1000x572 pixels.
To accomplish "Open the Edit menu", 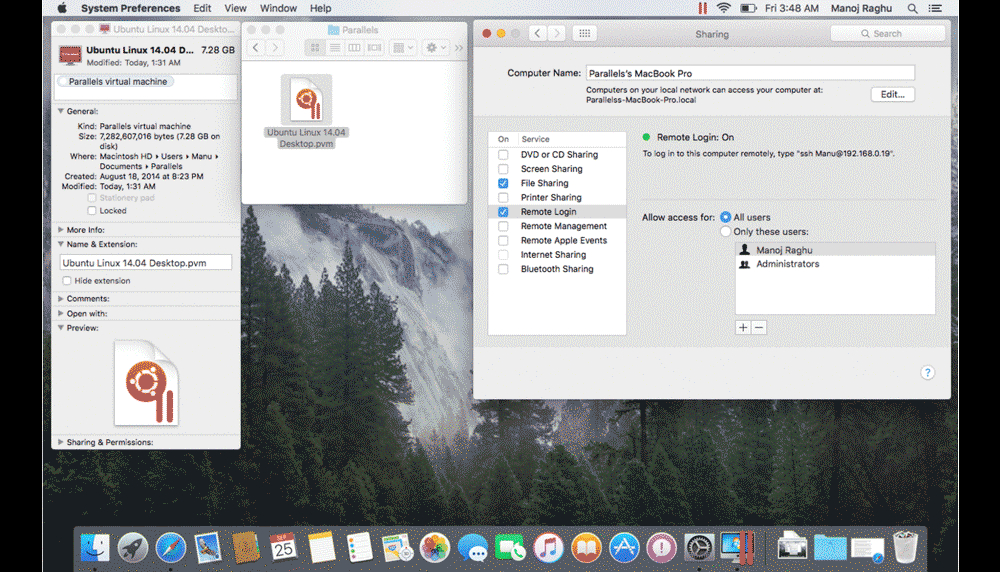I will point(202,8).
